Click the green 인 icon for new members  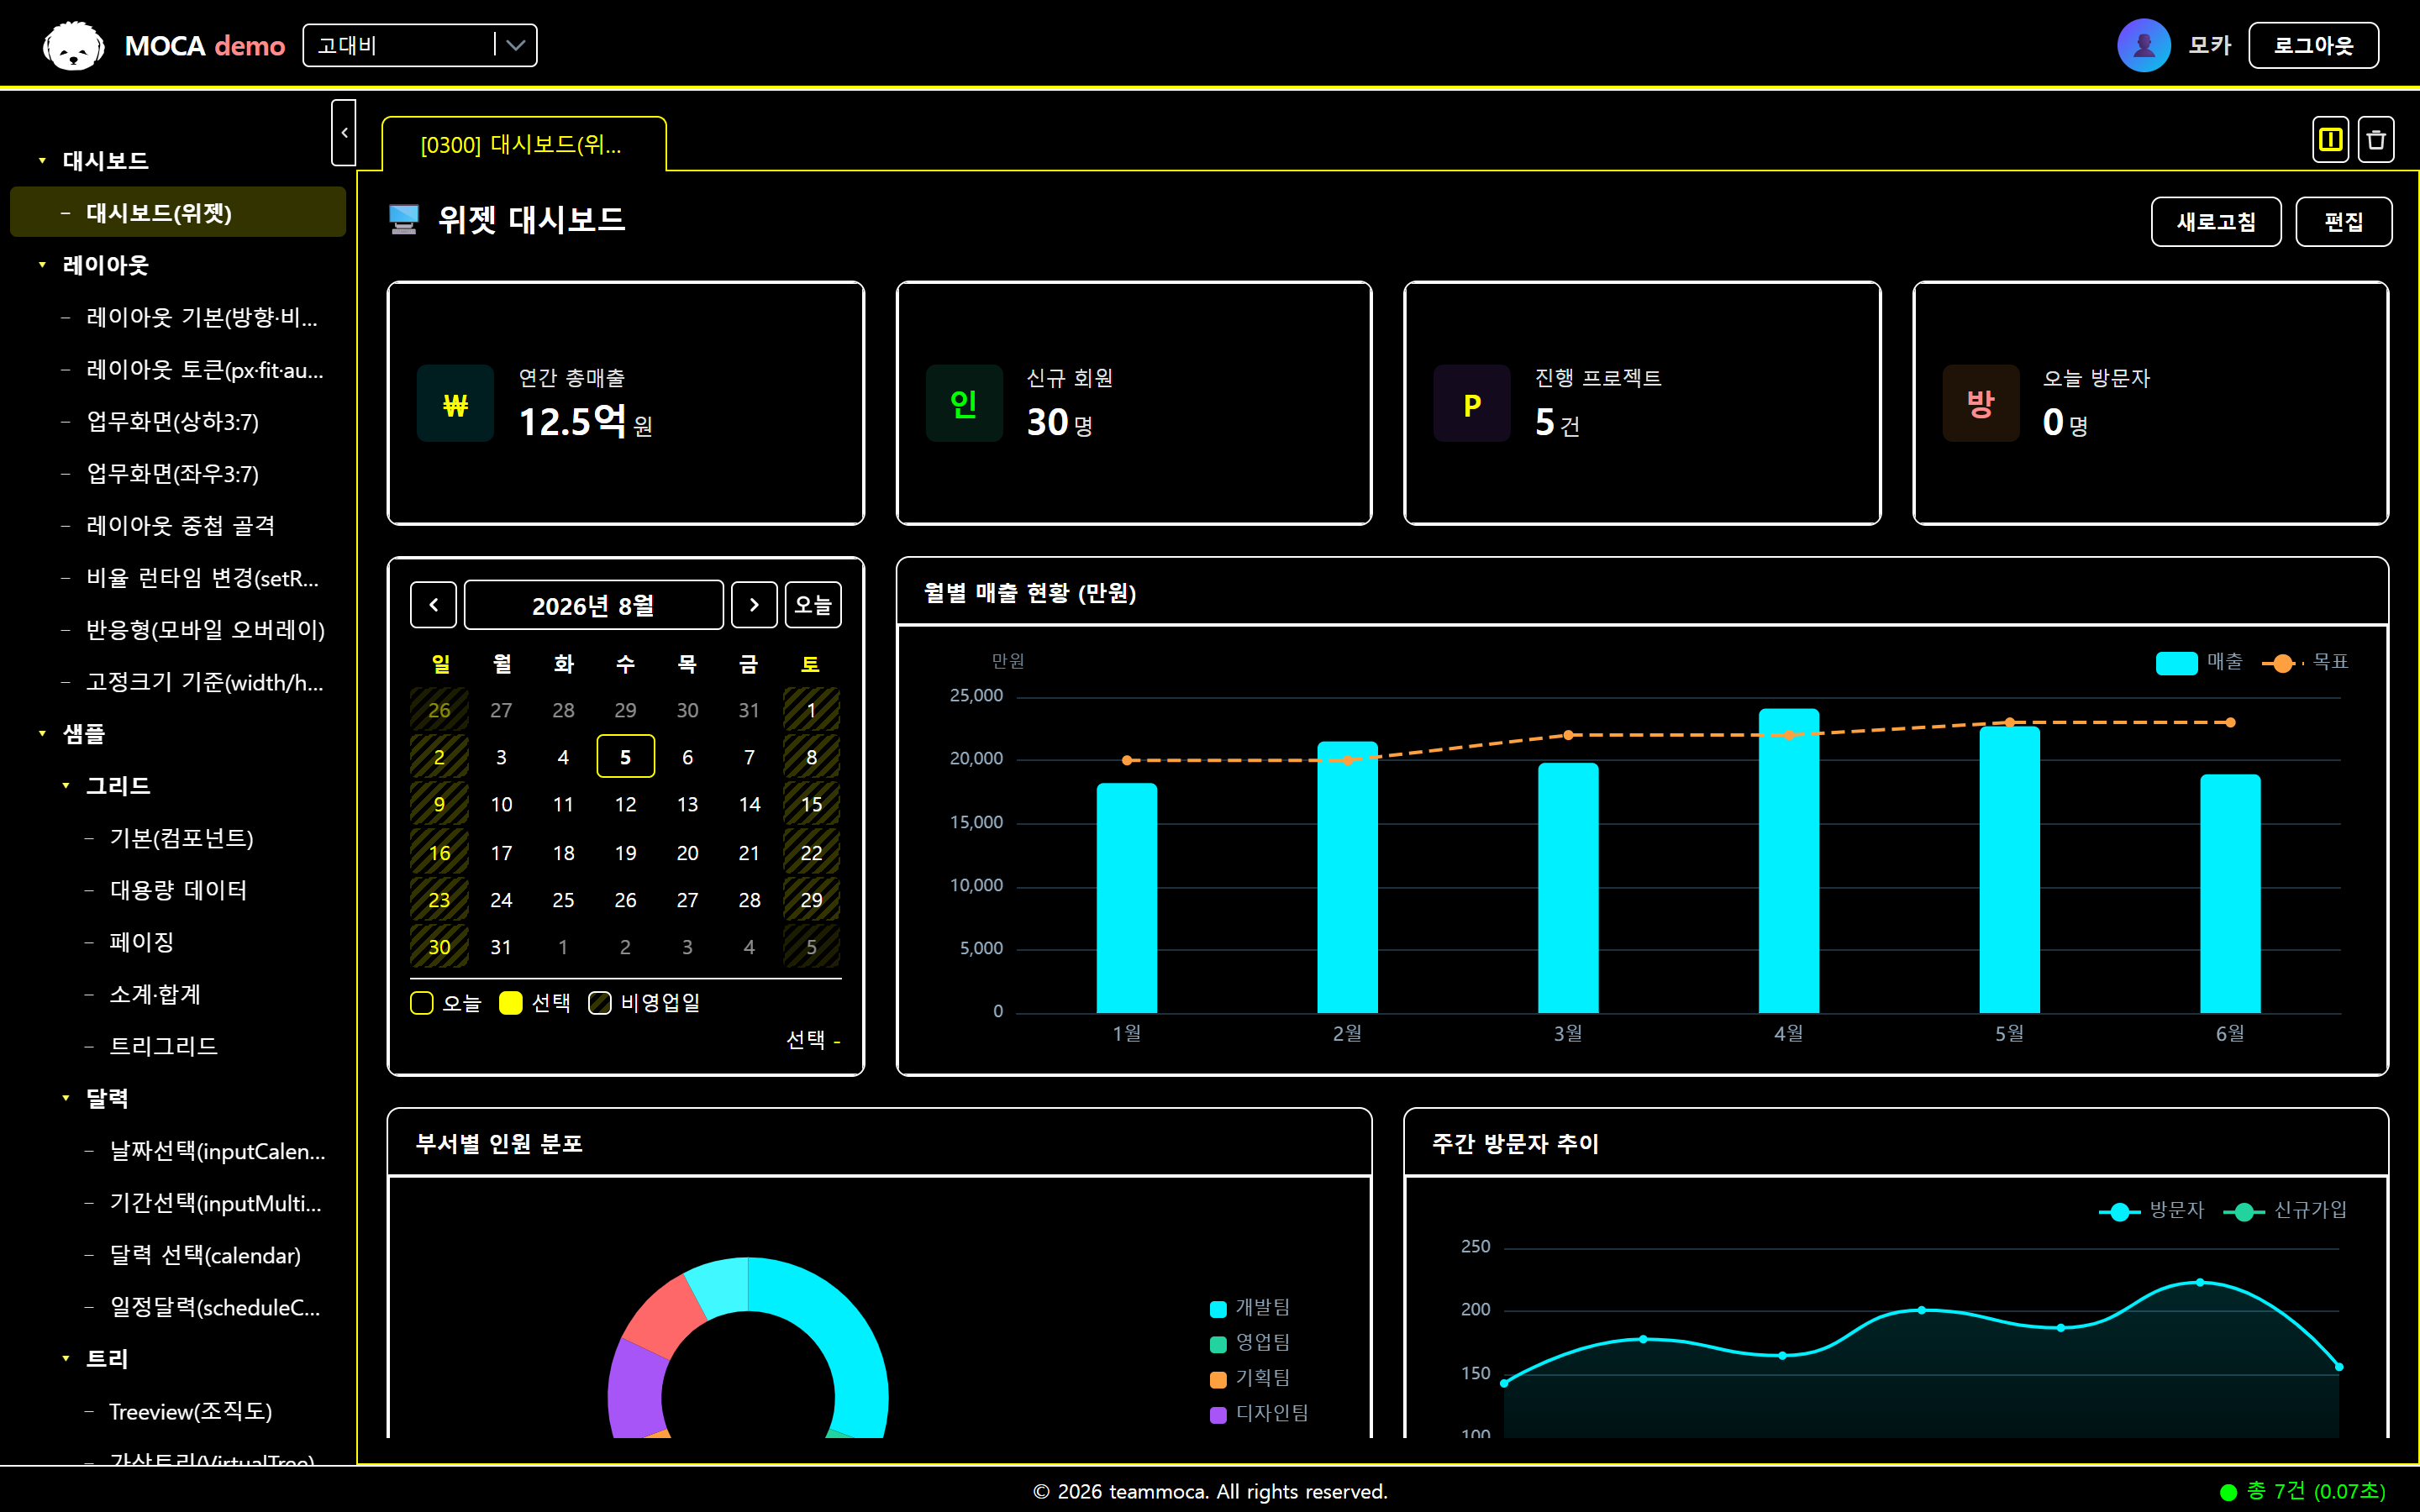(963, 404)
